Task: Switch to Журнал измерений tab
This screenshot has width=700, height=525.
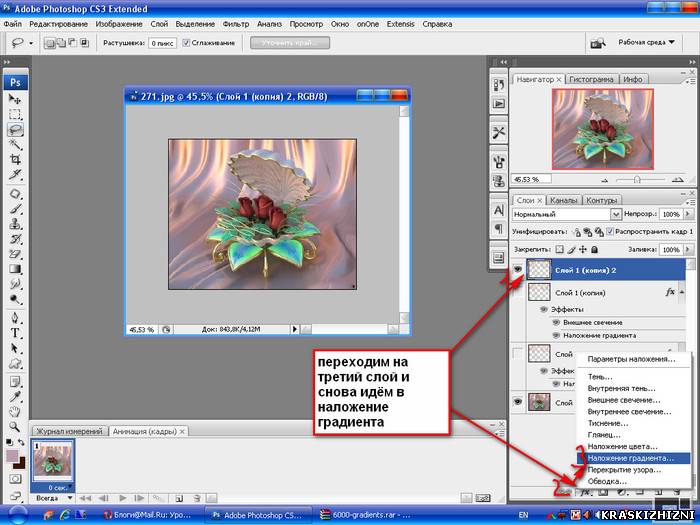Action: pyautogui.click(x=69, y=431)
